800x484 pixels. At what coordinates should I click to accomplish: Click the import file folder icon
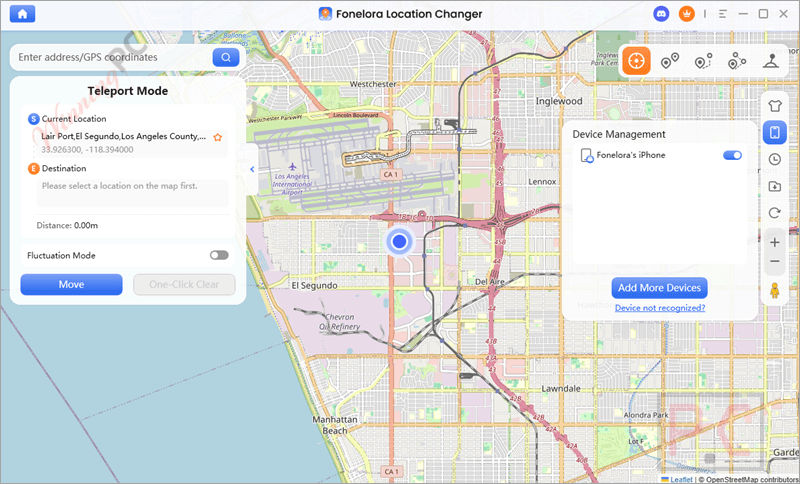coord(774,186)
